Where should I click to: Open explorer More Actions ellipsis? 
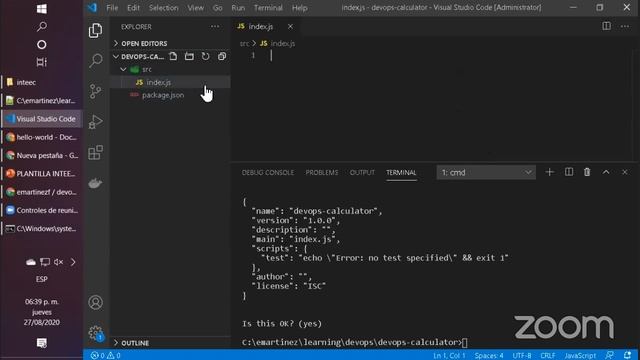pos(215,27)
